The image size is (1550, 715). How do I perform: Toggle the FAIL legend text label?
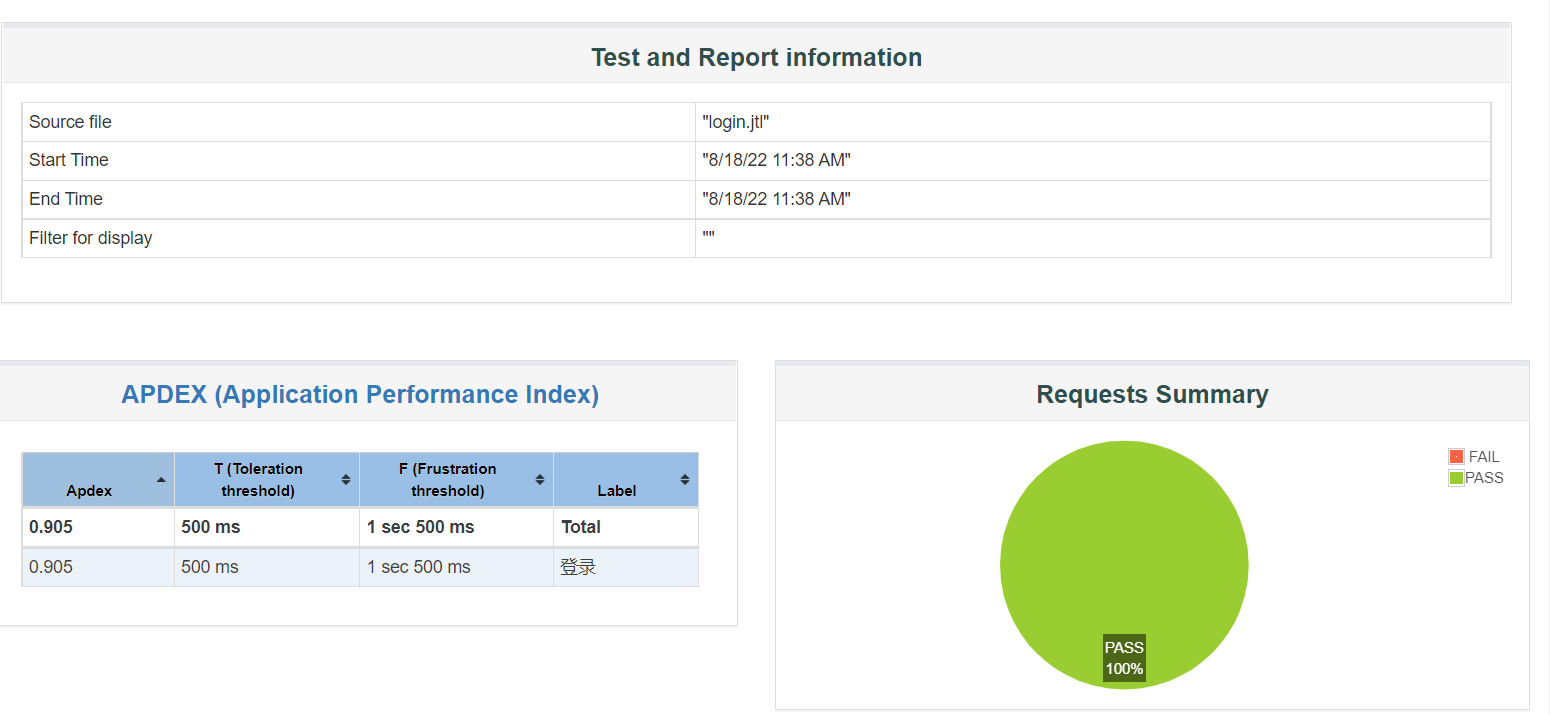1484,457
